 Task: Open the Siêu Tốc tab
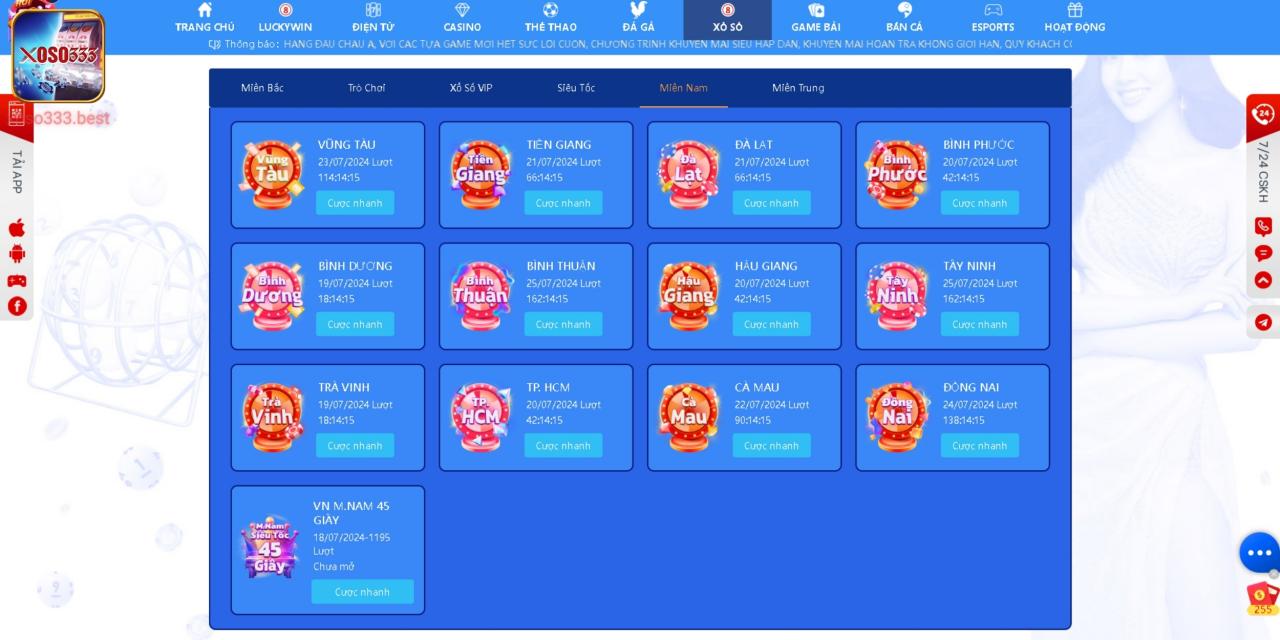576,88
